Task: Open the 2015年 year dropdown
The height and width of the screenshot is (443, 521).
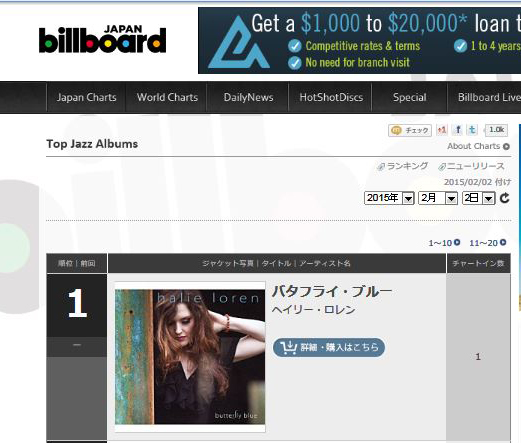Action: tap(389, 198)
